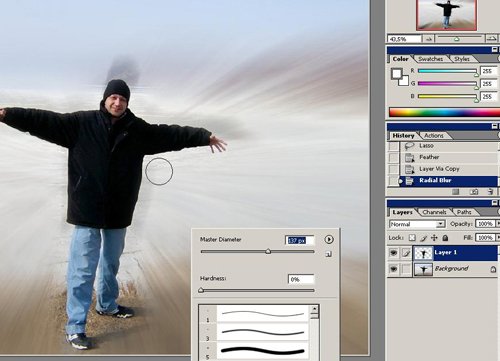Hide Layer 1 using eye icon
This screenshot has height=361, width=500.
point(393,253)
